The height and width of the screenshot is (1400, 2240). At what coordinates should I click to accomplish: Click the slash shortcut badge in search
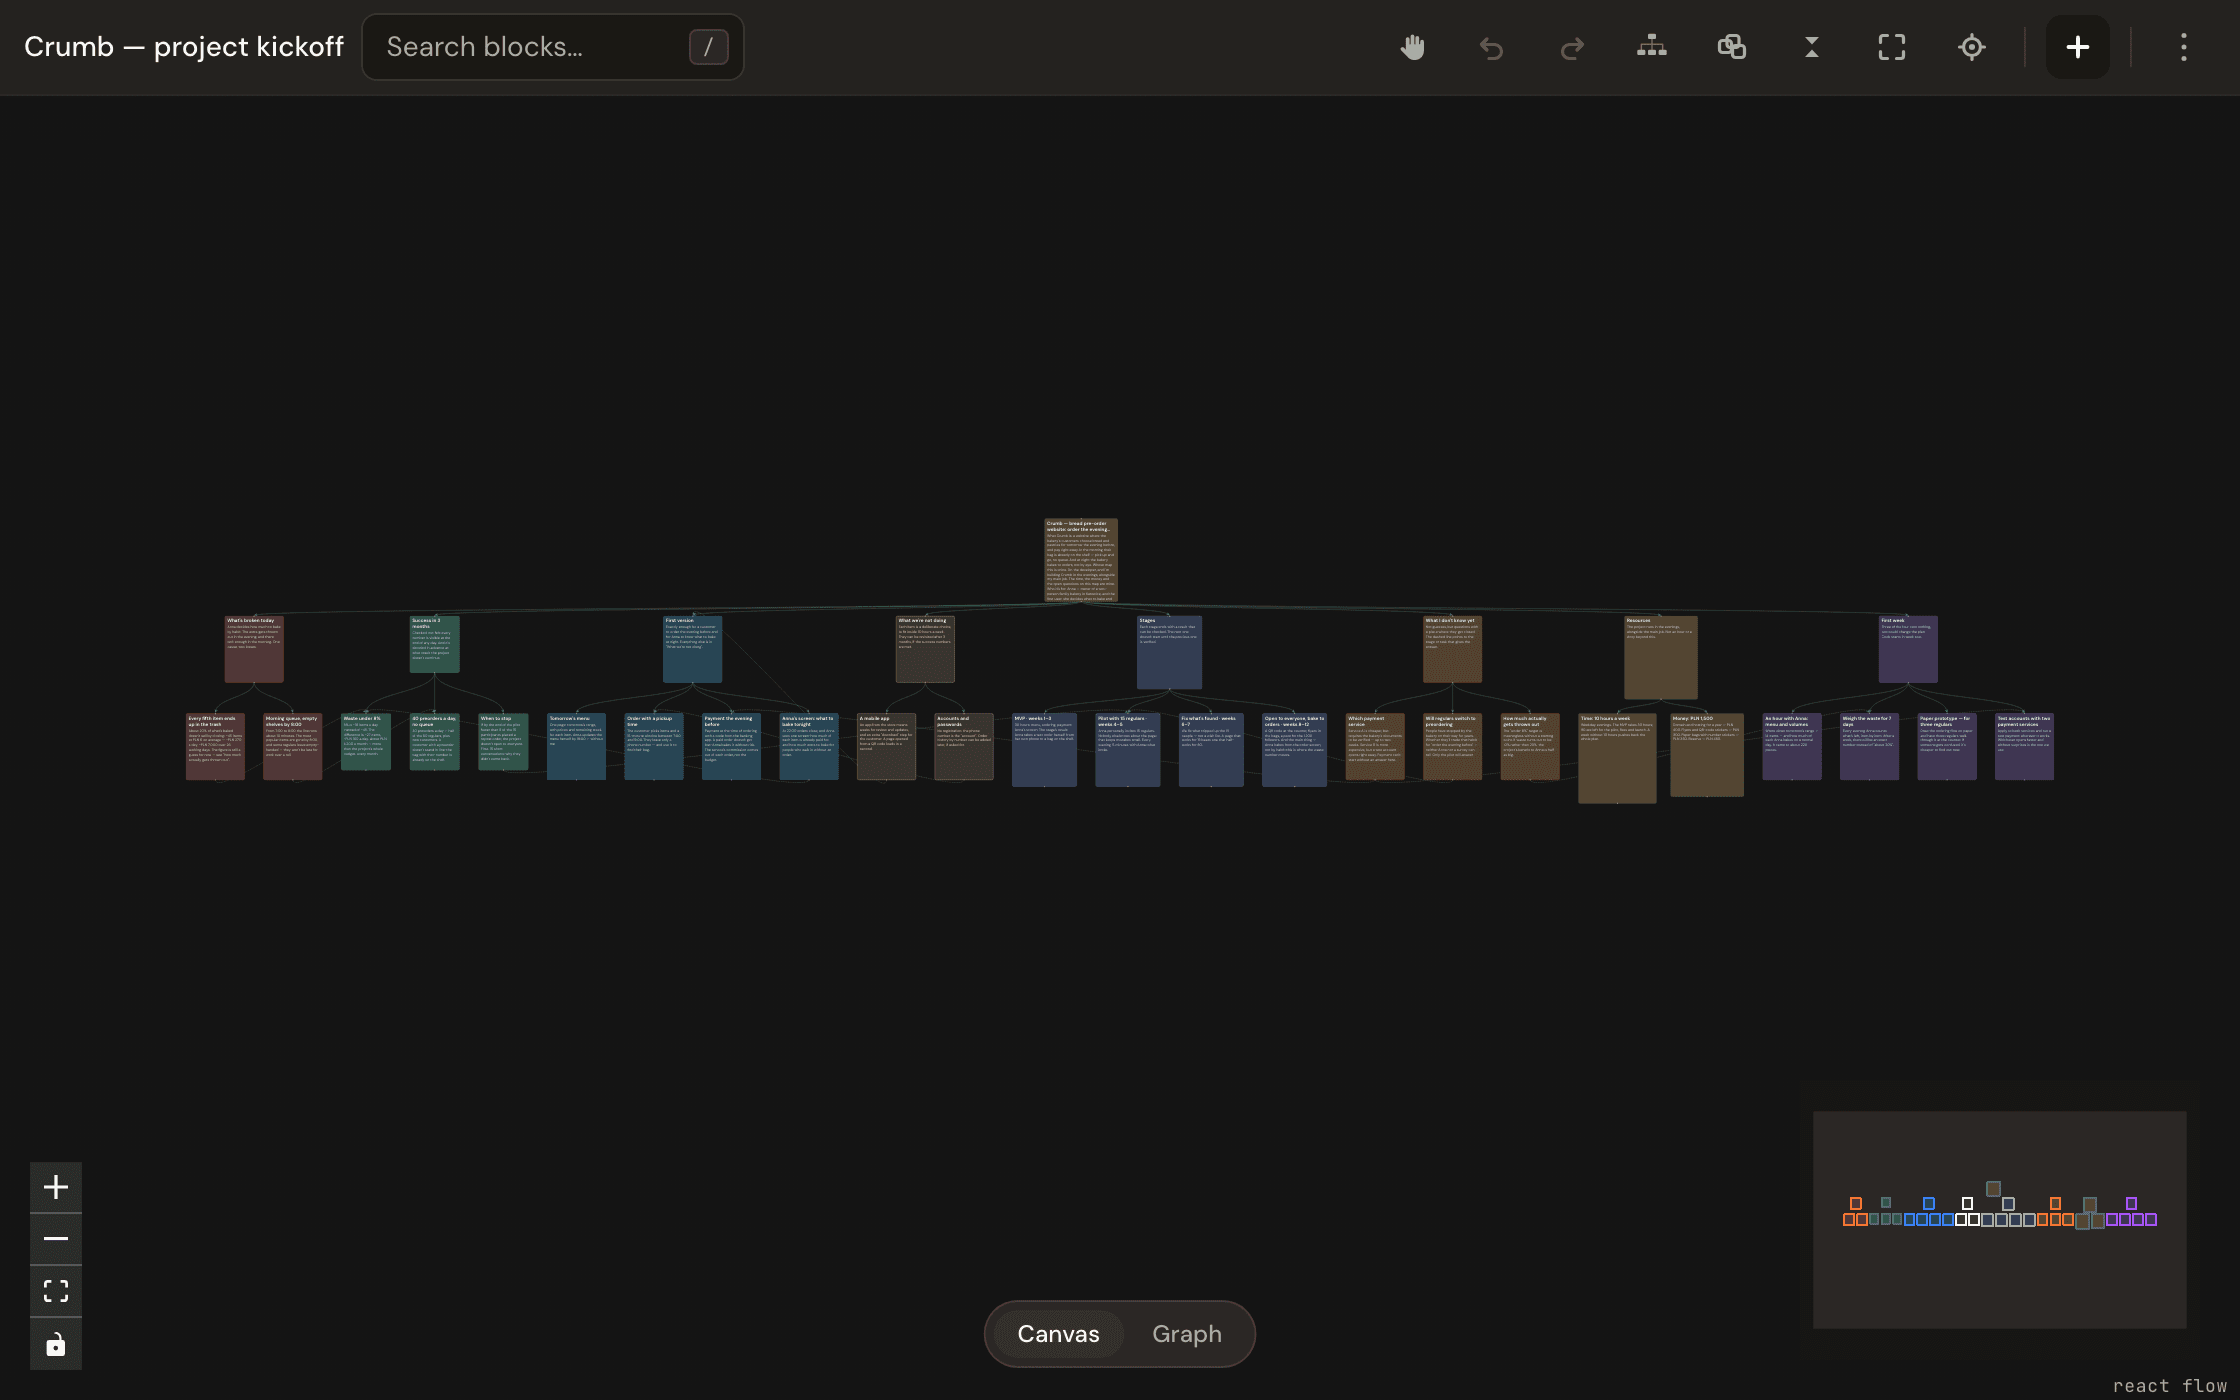pyautogui.click(x=708, y=47)
